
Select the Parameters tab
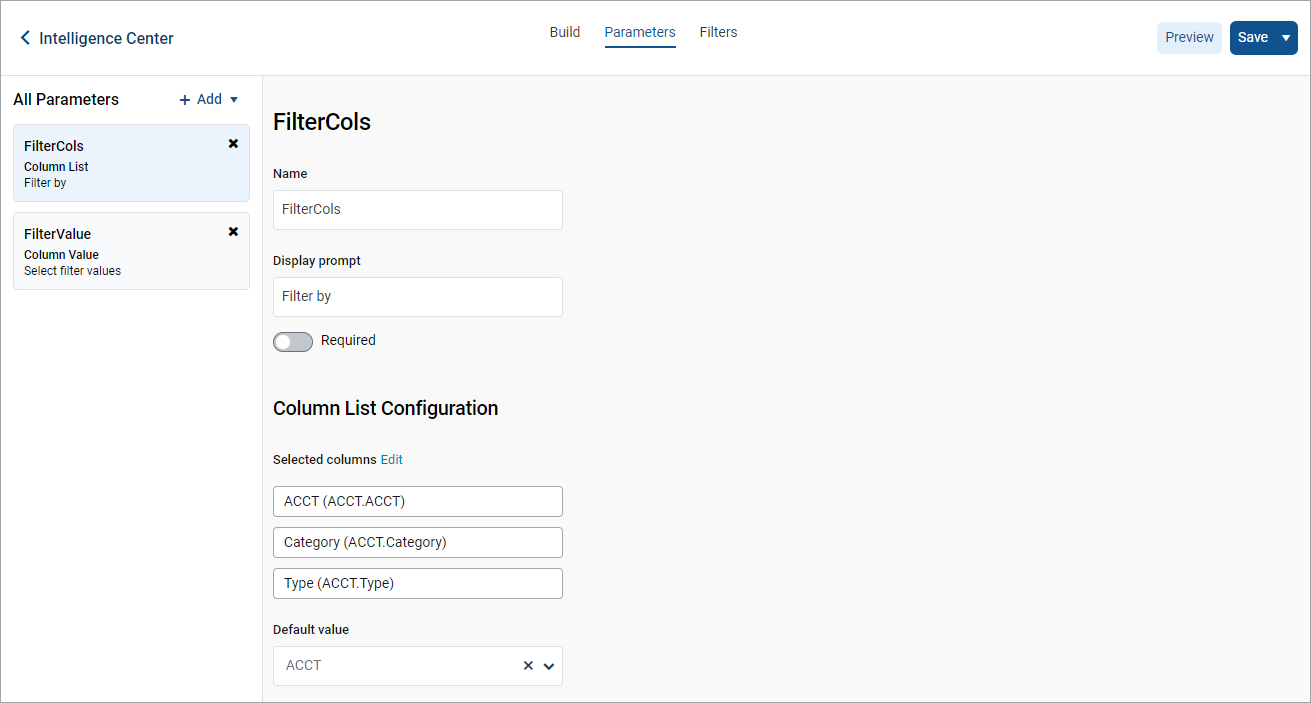[640, 32]
